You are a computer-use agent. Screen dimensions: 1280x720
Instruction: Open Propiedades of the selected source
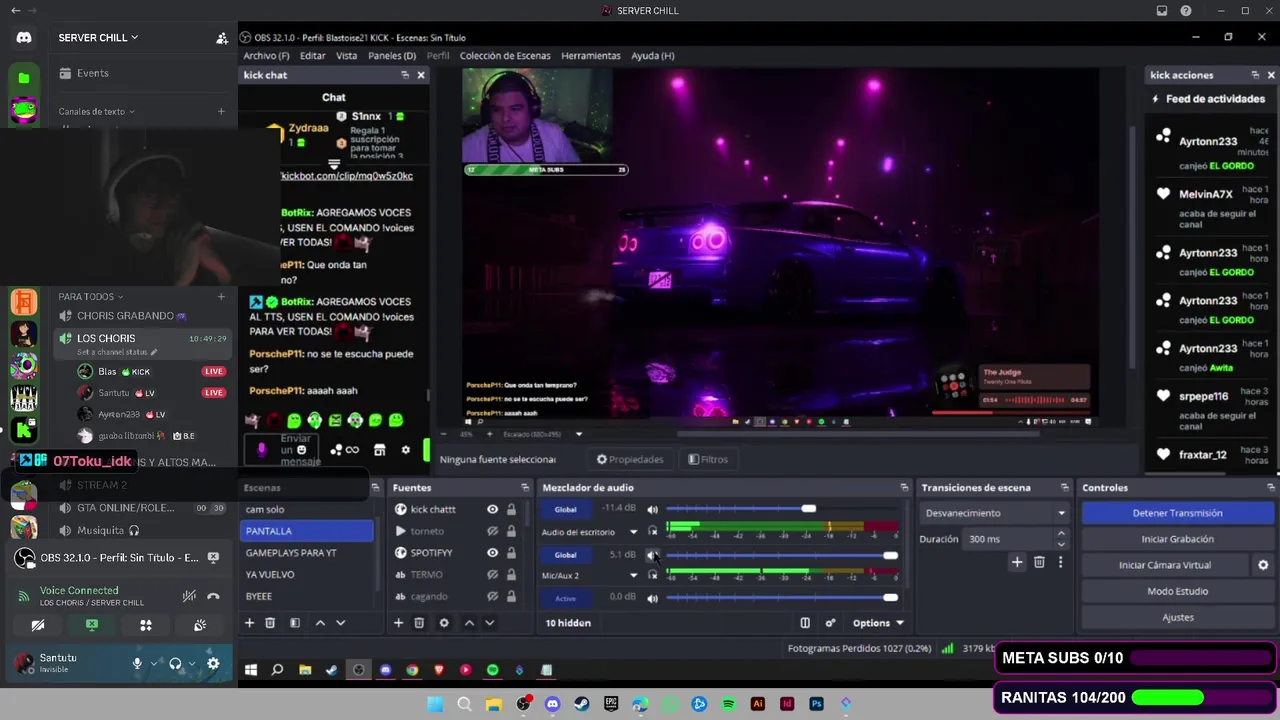click(x=630, y=460)
